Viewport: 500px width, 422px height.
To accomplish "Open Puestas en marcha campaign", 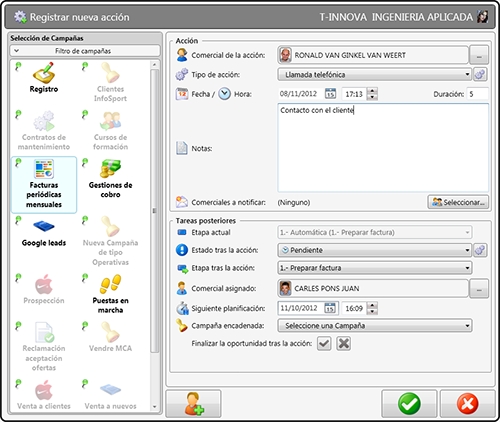I will click(x=110, y=294).
